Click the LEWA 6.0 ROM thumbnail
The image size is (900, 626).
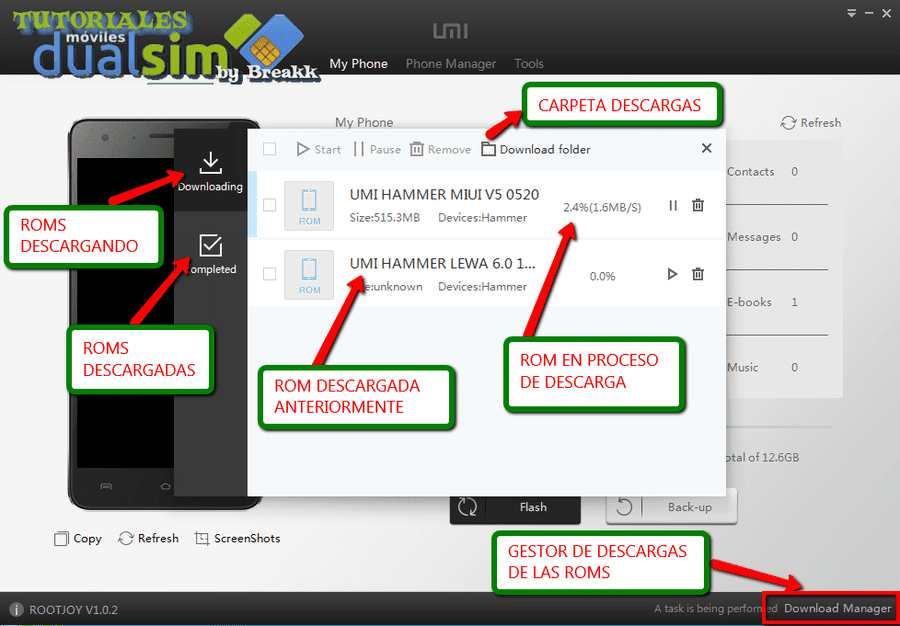309,275
